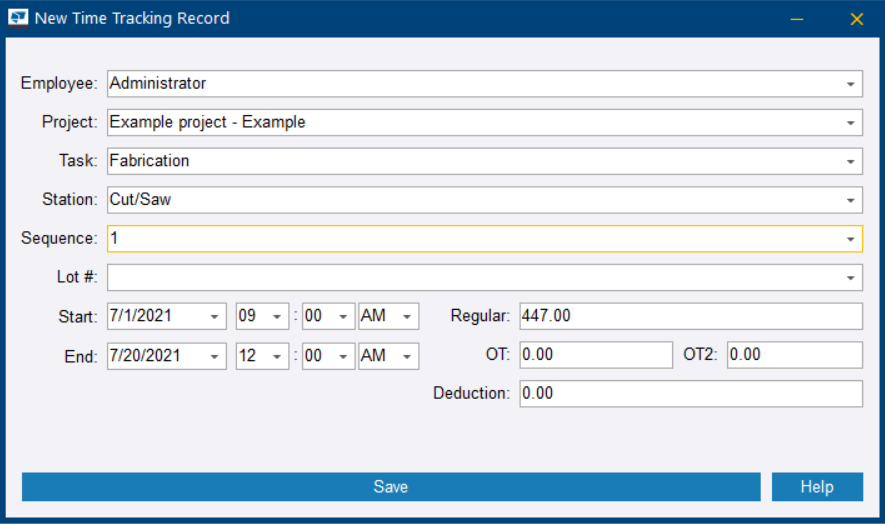Screen dimensions: 885x524
Task: Save the time tracking record
Action: pos(390,487)
